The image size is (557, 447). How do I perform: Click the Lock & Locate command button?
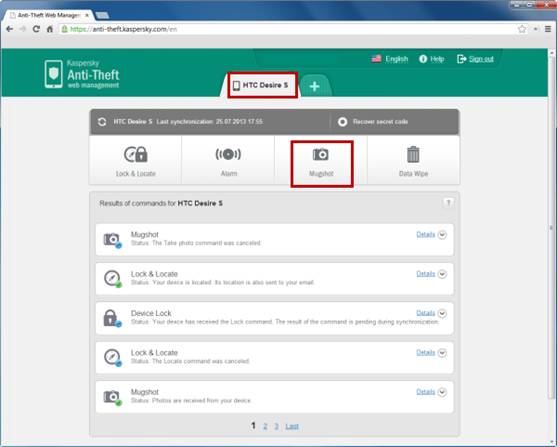click(135, 160)
